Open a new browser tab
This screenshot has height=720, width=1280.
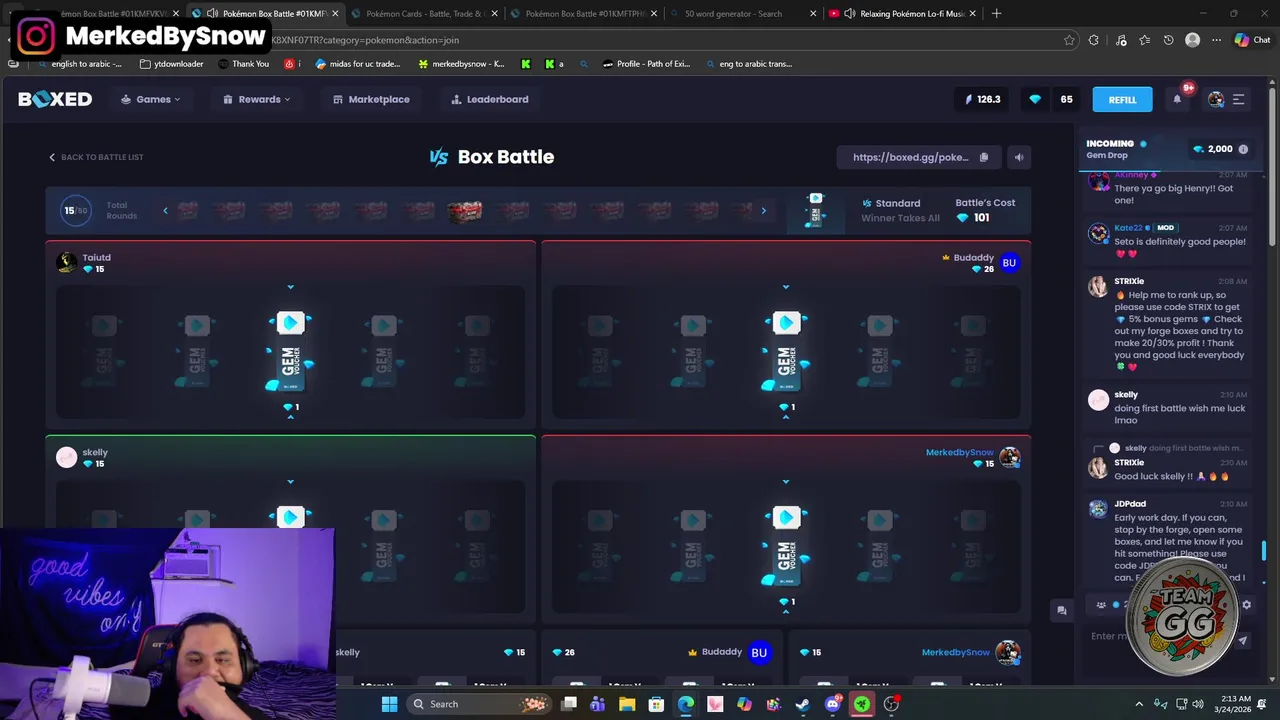pos(996,14)
